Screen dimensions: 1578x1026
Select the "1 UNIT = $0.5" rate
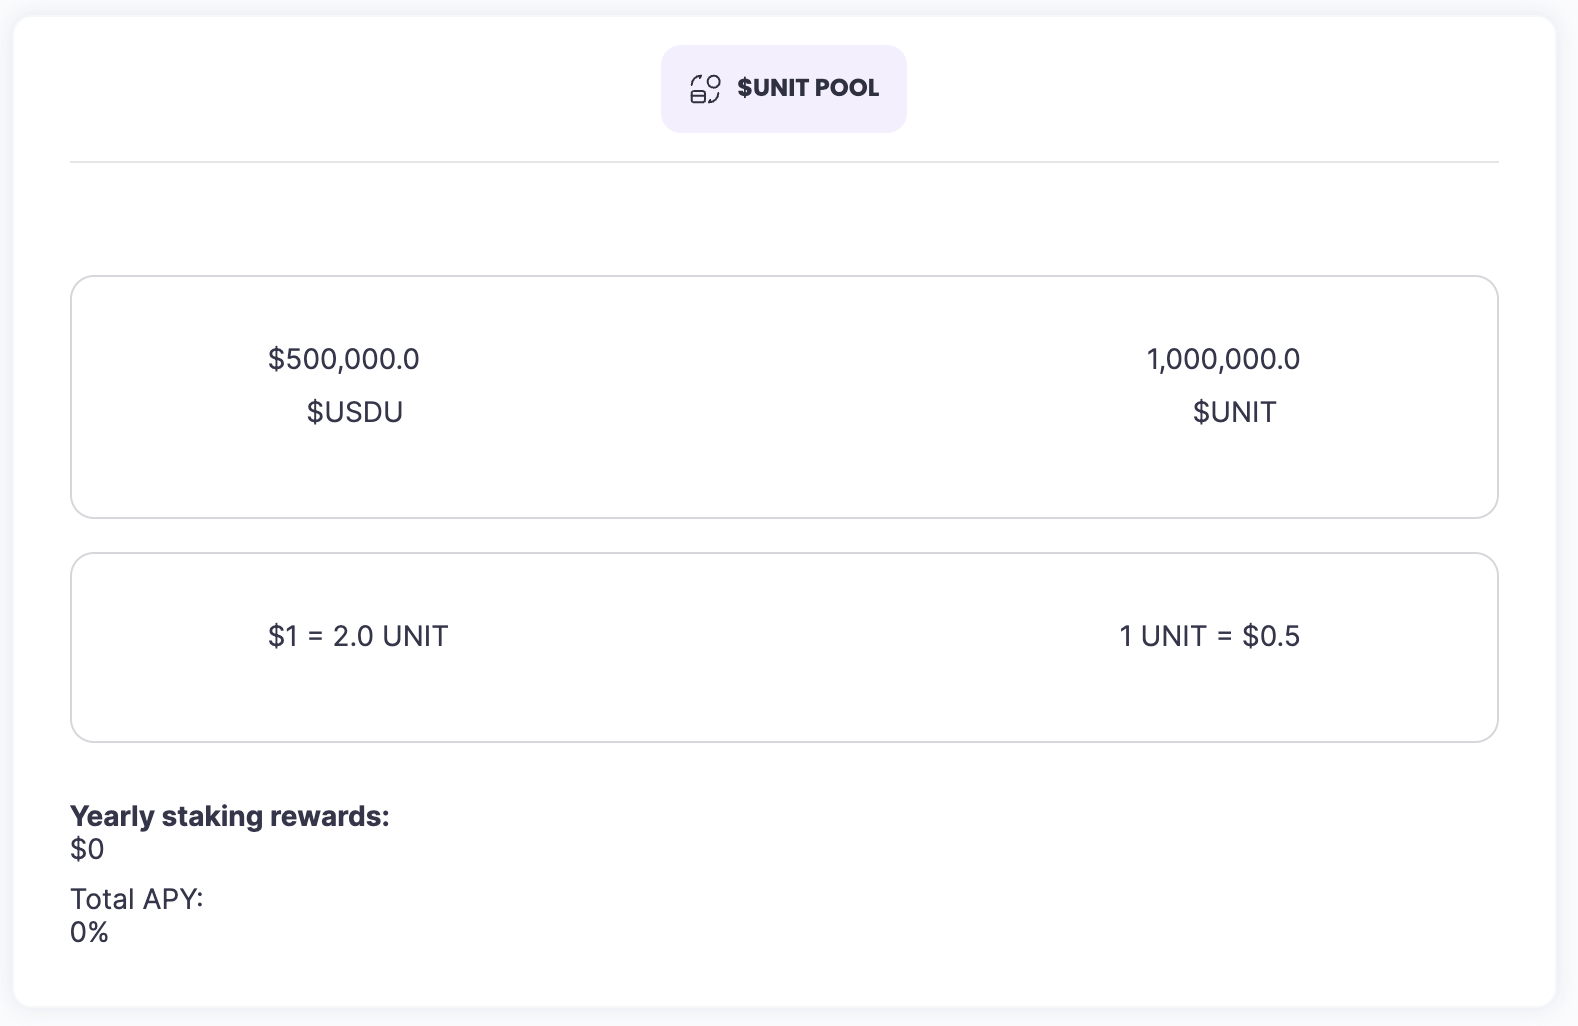click(x=1209, y=636)
